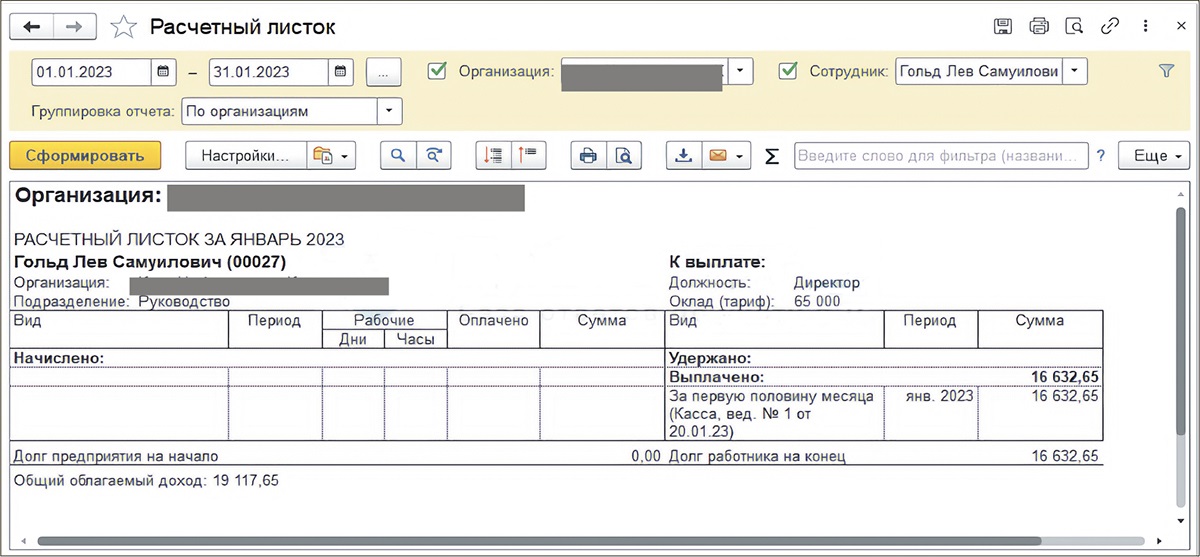Add report to favorites with the star
Screen dimensions: 1200x557
tap(123, 27)
